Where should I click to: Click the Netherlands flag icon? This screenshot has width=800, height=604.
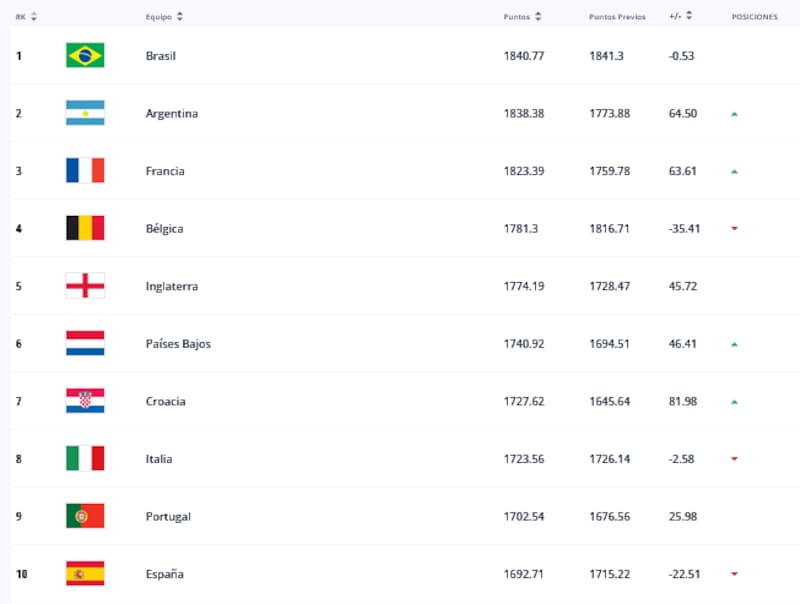[x=85, y=344]
